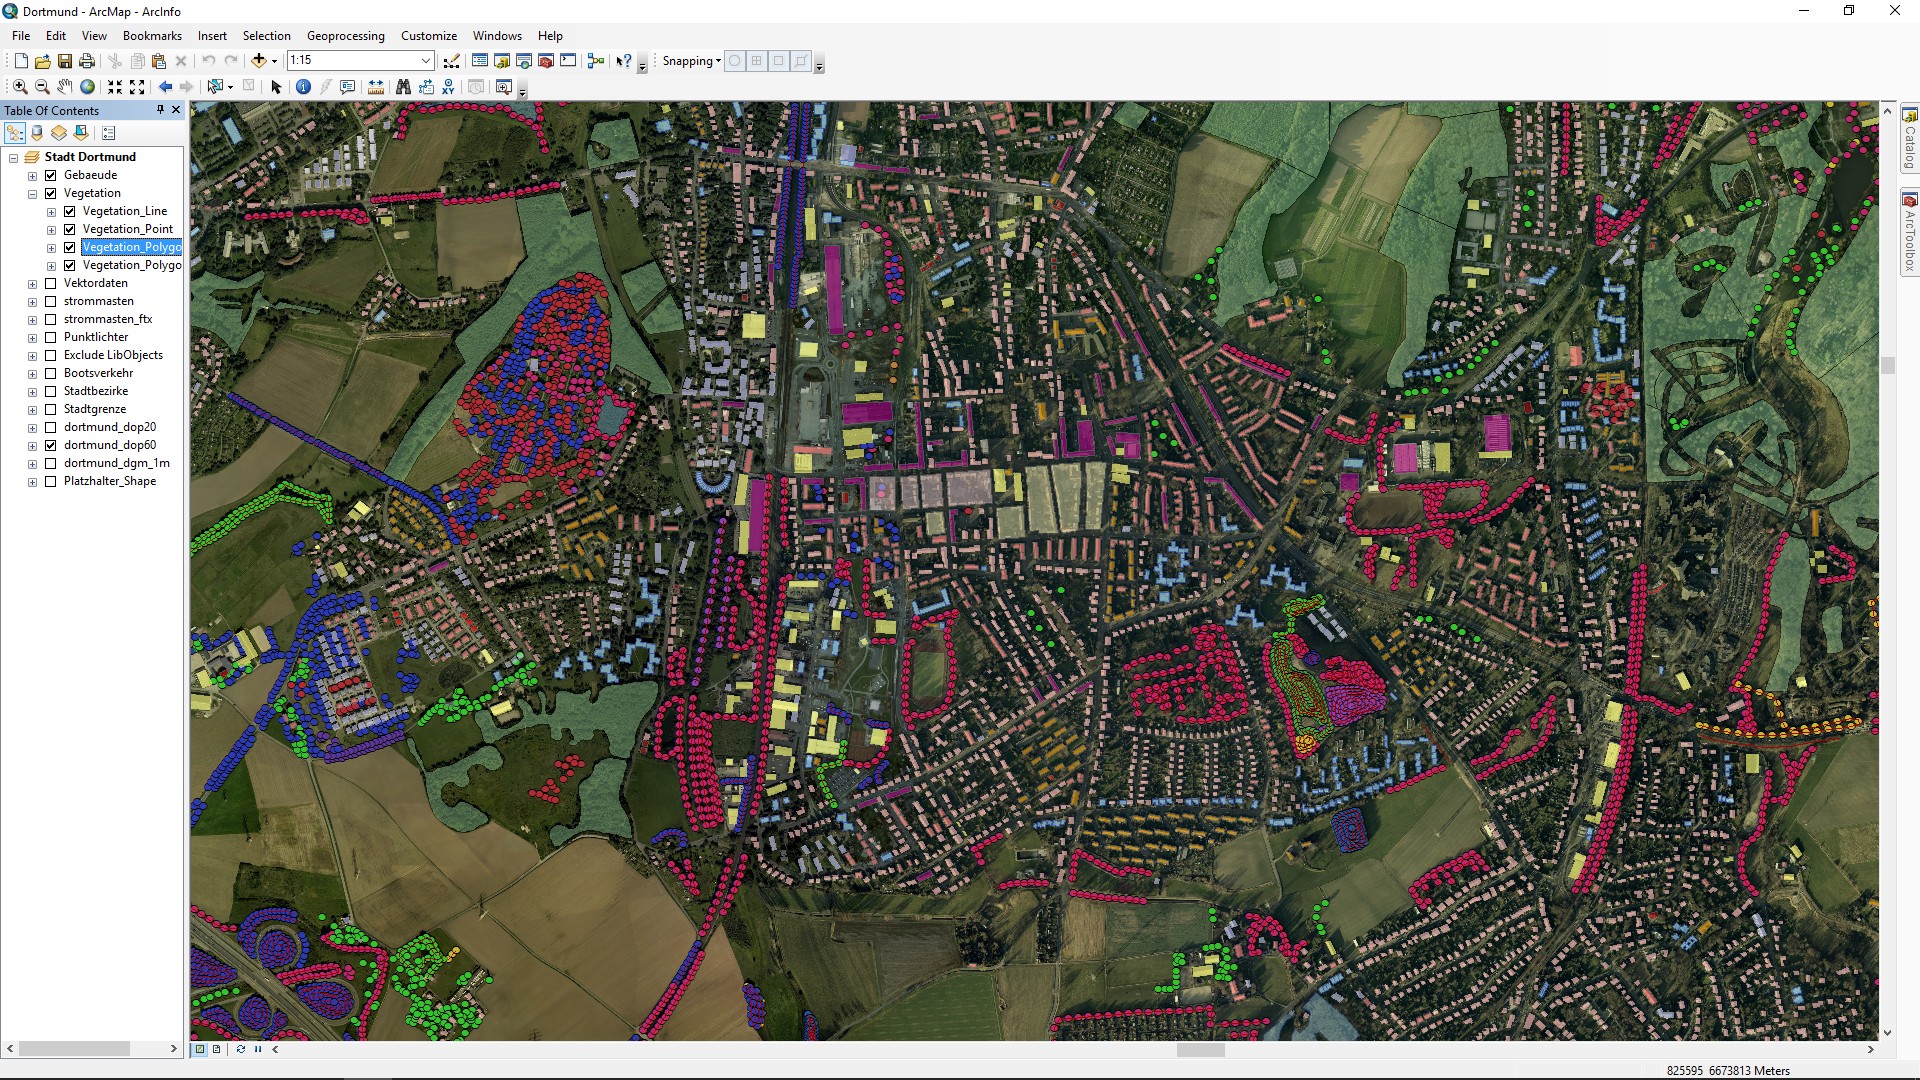Viewport: 1920px width, 1080px height.
Task: Collapse the Vegetation group node
Action: pos(32,194)
